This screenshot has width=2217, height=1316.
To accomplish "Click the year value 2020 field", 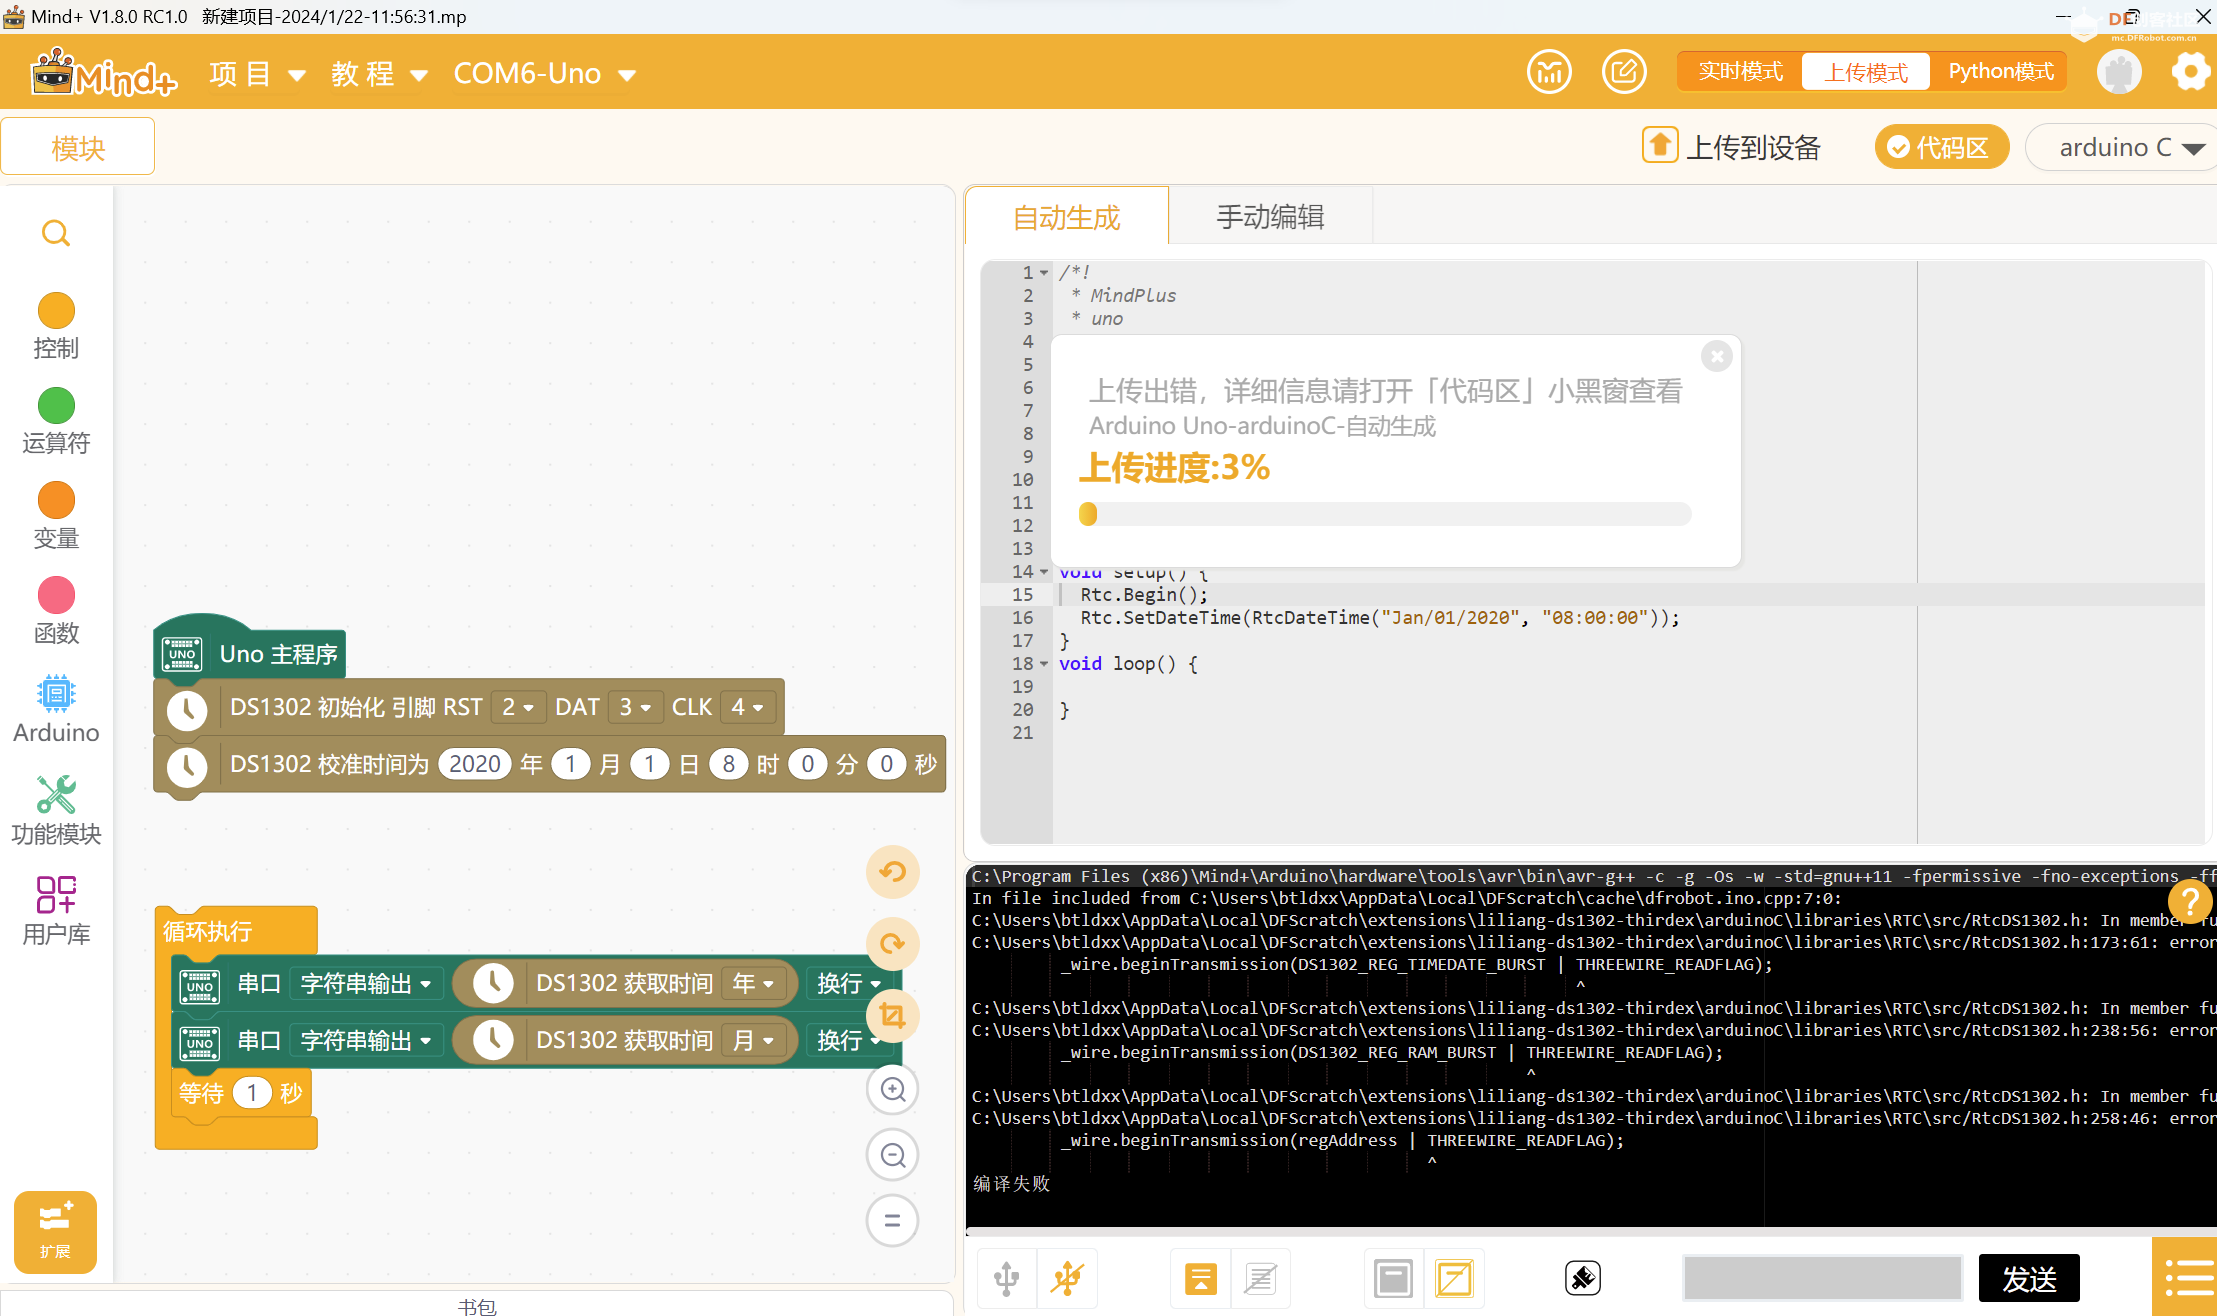I will coord(475,764).
